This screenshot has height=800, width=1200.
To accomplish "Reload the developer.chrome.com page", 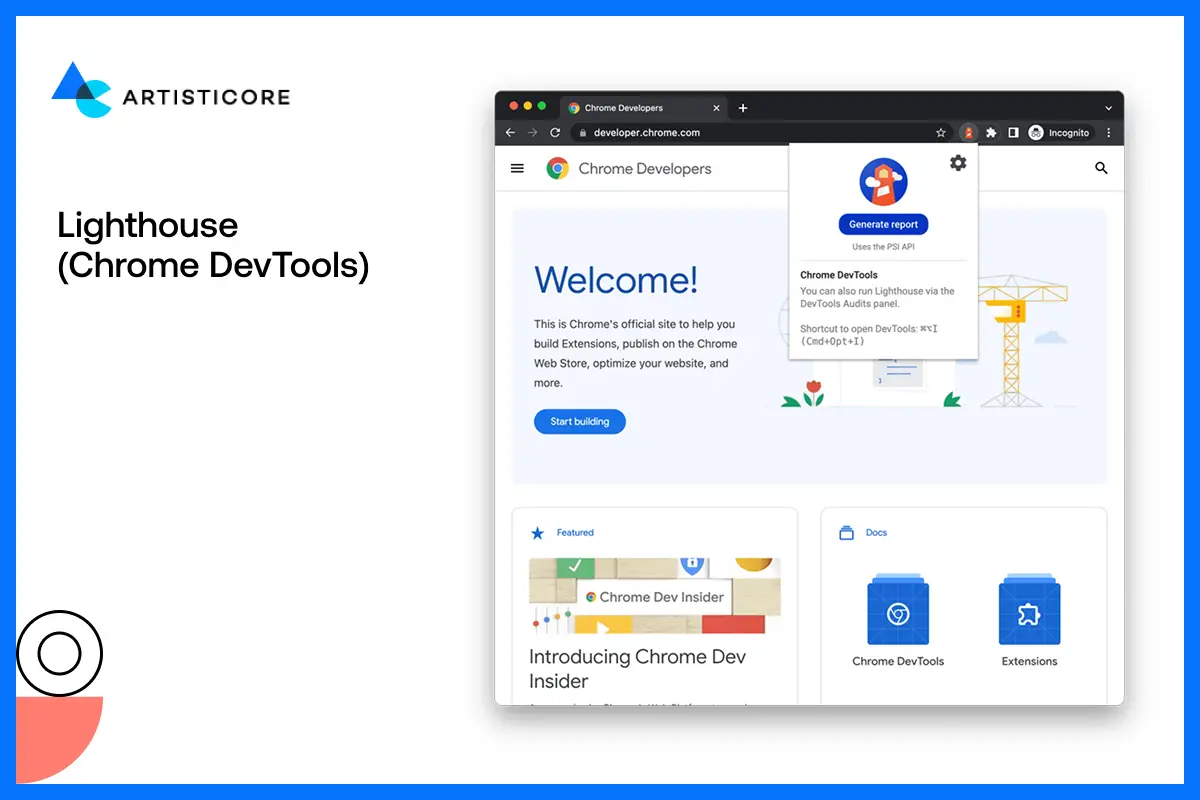I will [x=556, y=132].
